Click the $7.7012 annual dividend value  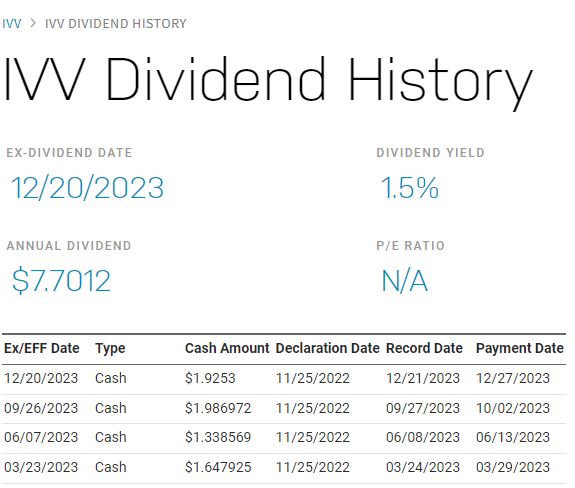pos(61,281)
